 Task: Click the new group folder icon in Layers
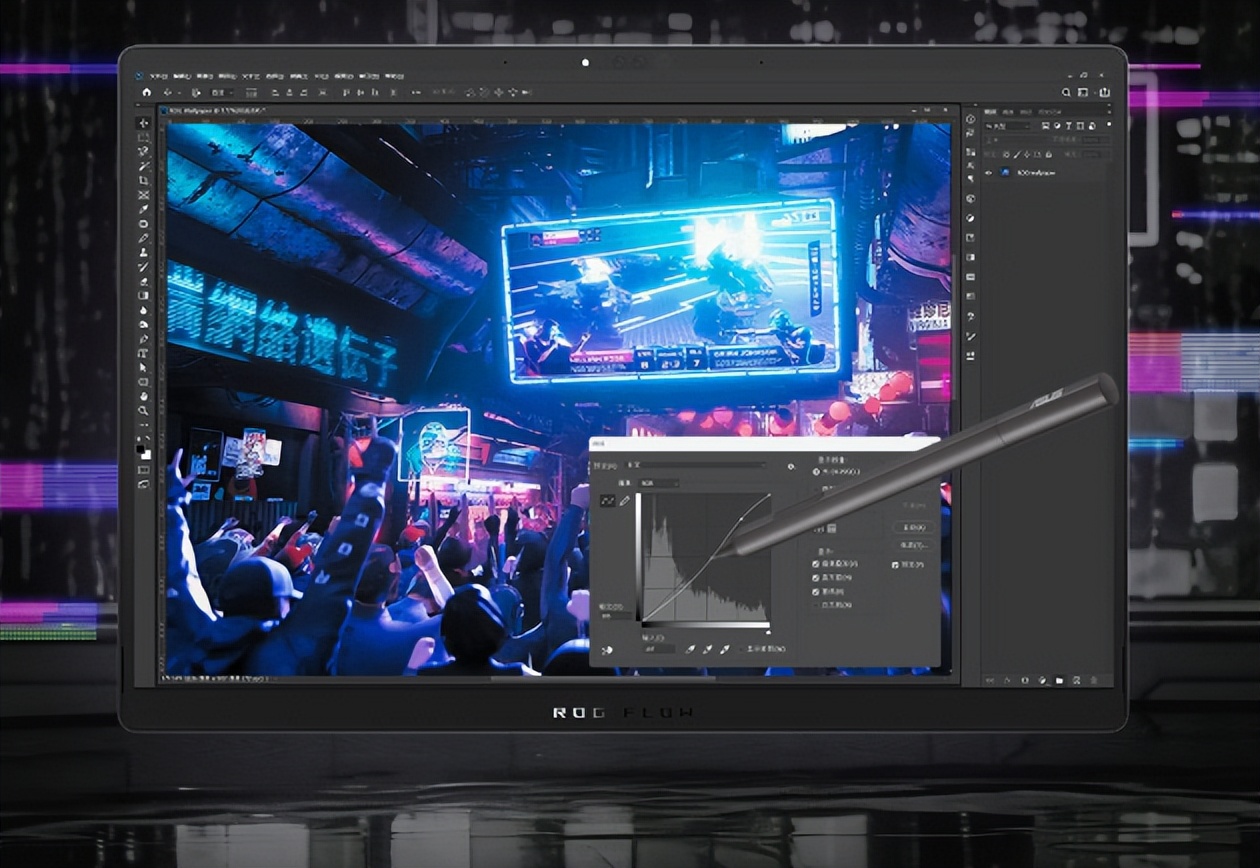pos(1059,680)
